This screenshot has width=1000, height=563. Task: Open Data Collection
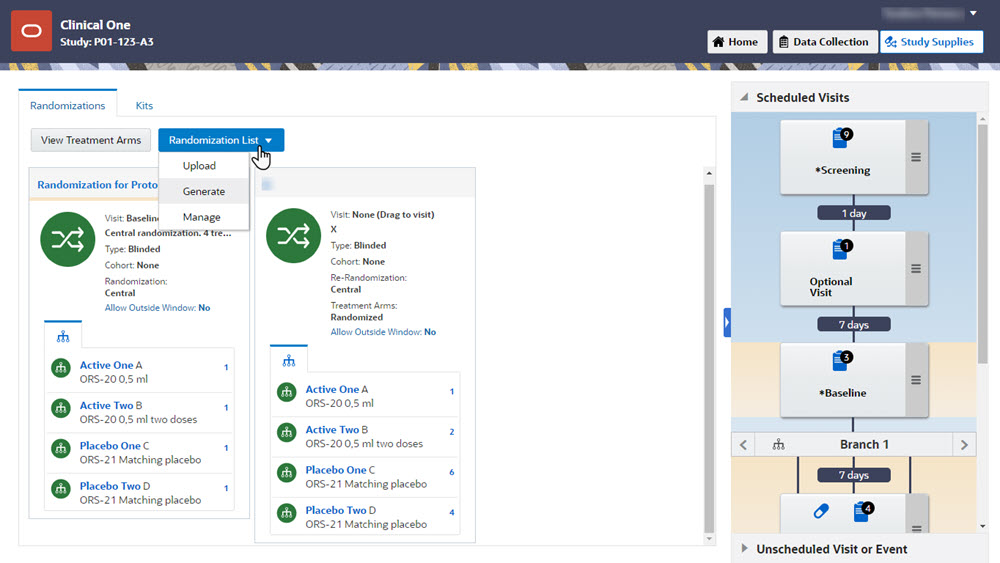(x=825, y=41)
